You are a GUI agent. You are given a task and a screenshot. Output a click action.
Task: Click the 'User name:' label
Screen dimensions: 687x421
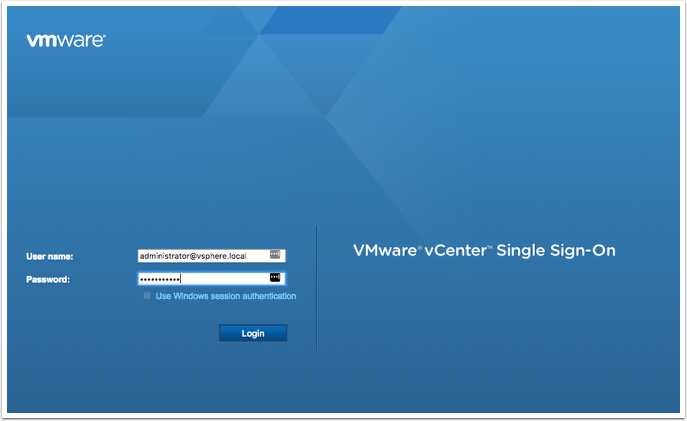pyautogui.click(x=50, y=257)
